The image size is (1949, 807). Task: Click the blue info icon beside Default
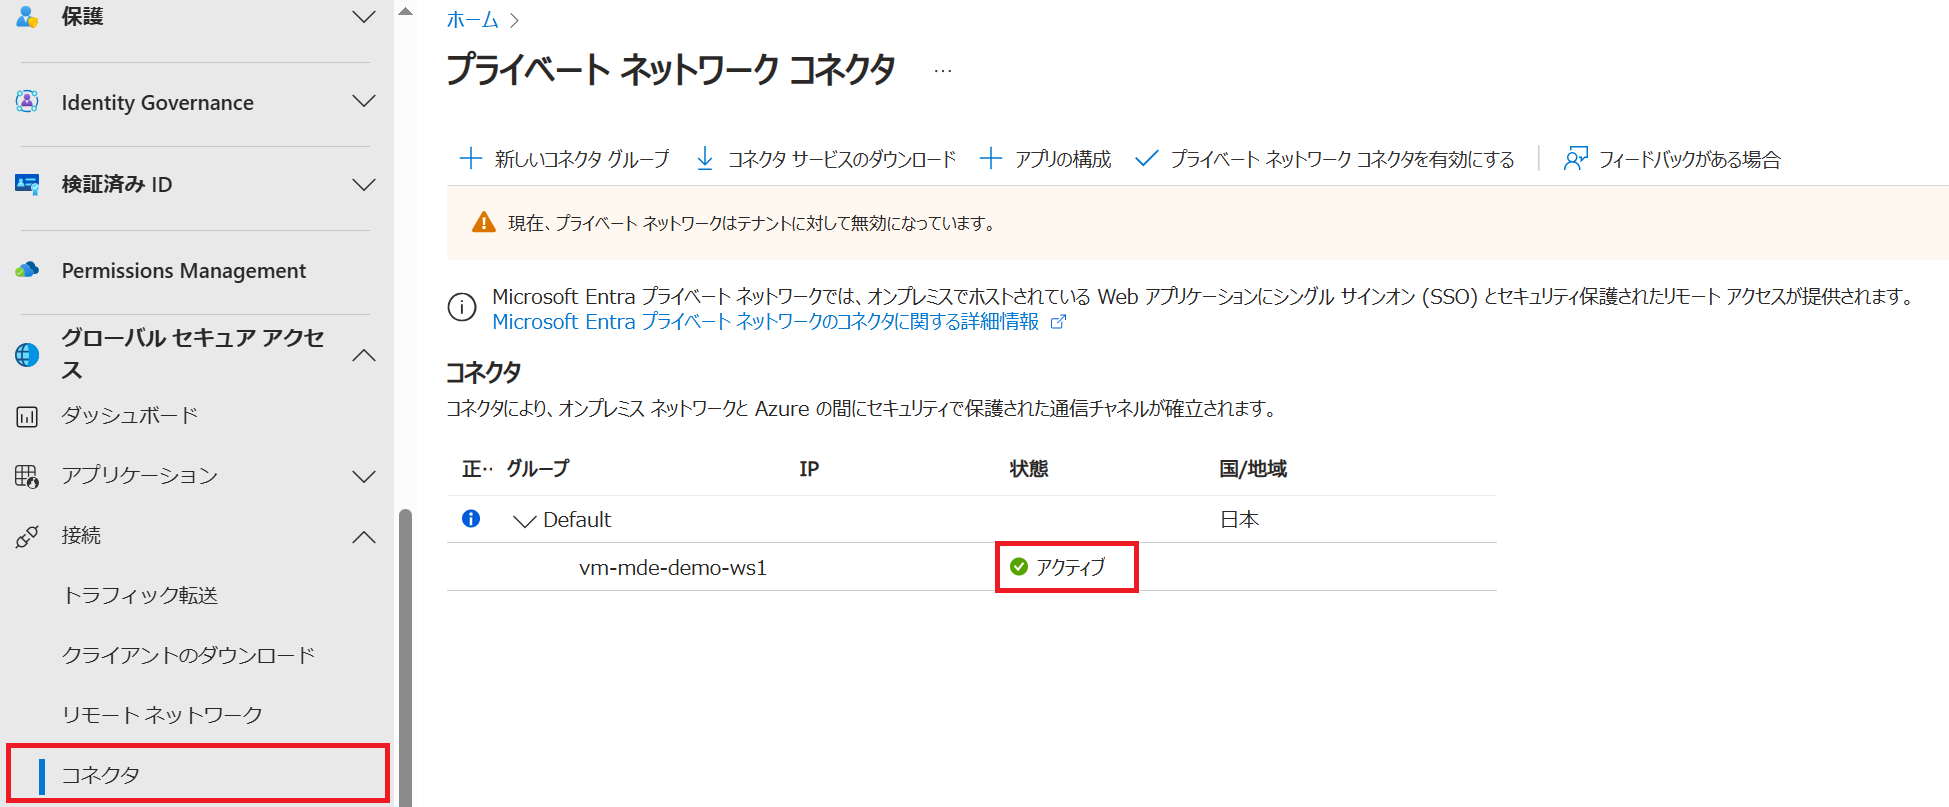click(471, 518)
